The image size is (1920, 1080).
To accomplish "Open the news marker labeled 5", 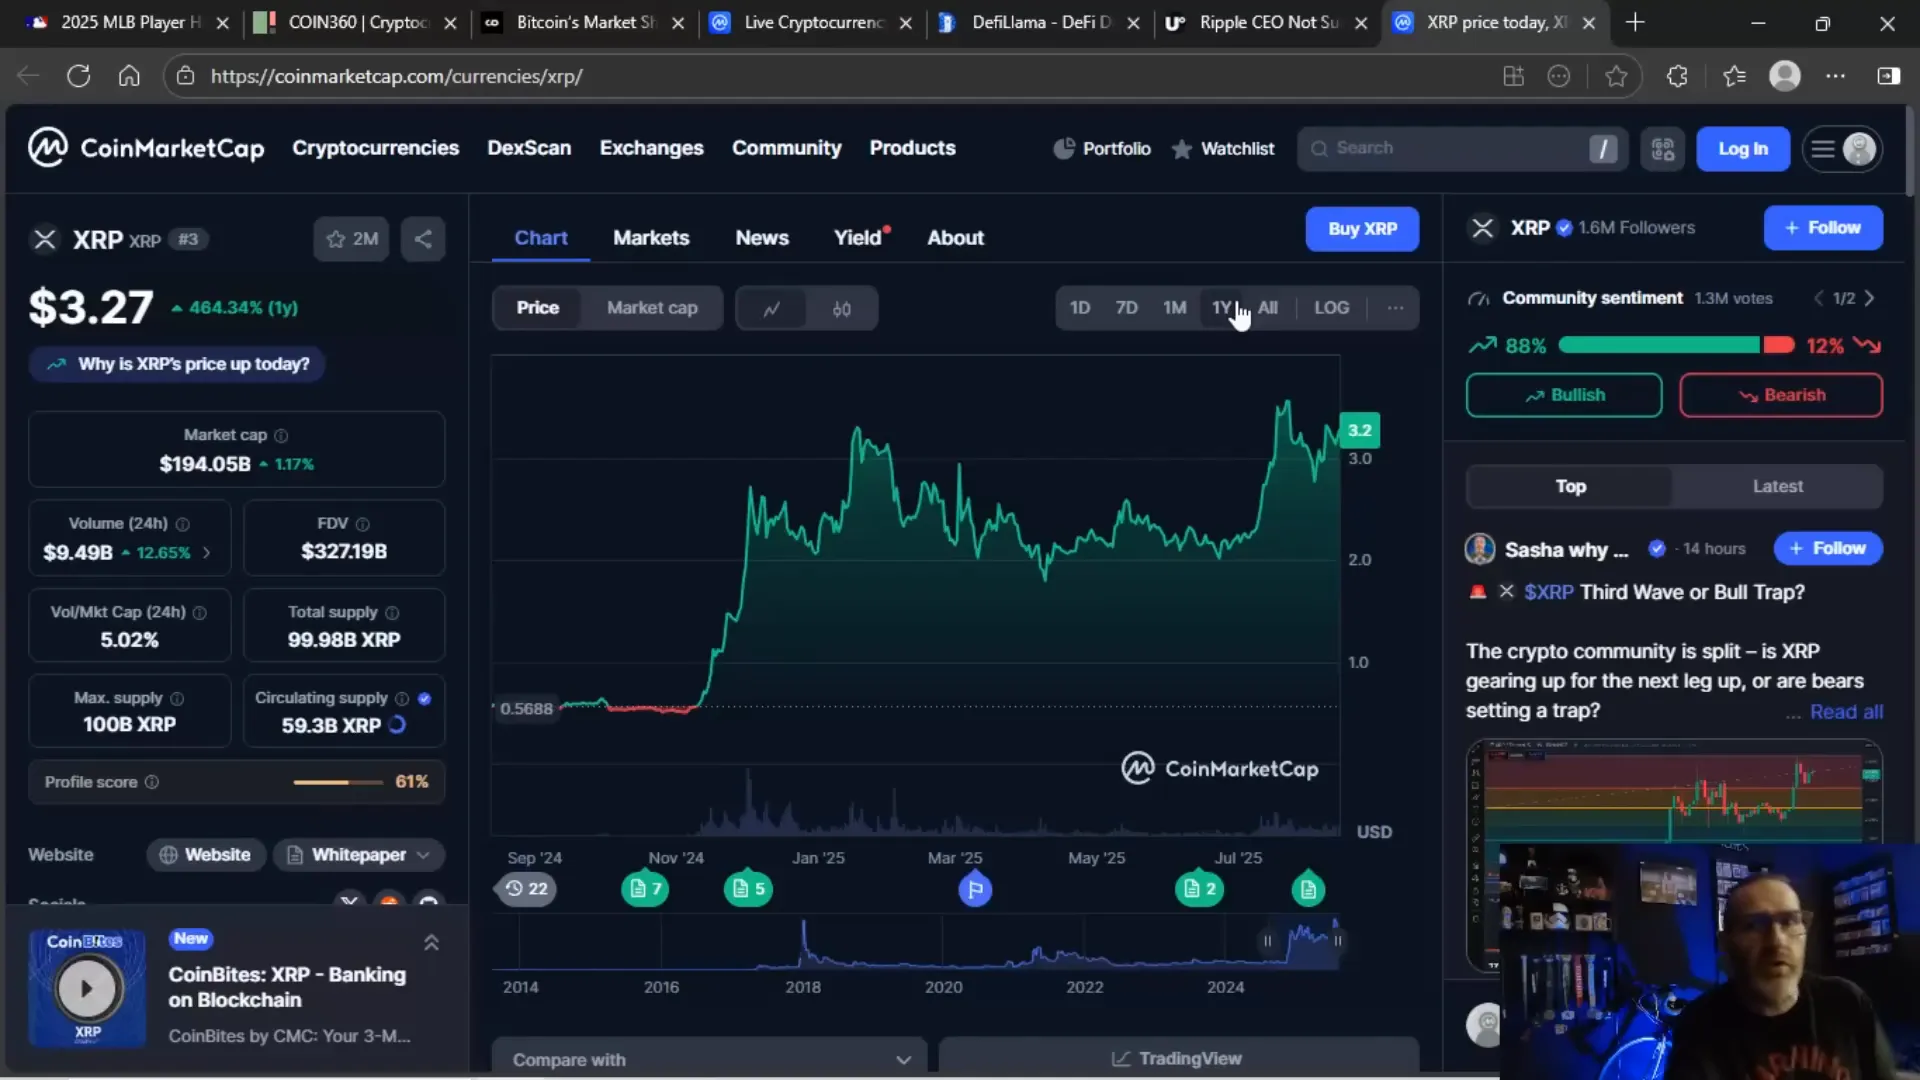I will 748,889.
